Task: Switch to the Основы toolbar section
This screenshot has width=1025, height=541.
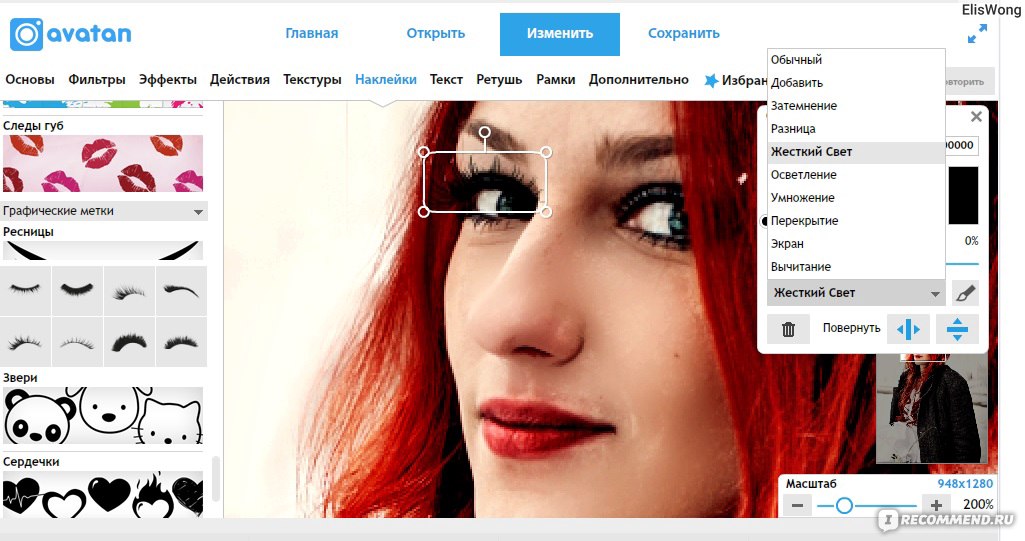Action: [x=30, y=80]
